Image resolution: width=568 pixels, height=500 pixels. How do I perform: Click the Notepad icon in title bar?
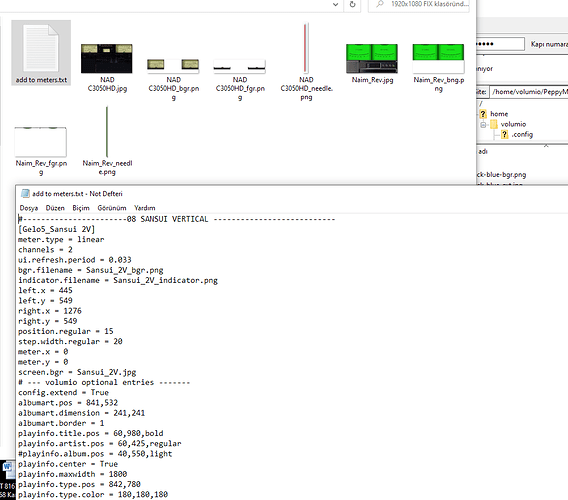[25, 193]
